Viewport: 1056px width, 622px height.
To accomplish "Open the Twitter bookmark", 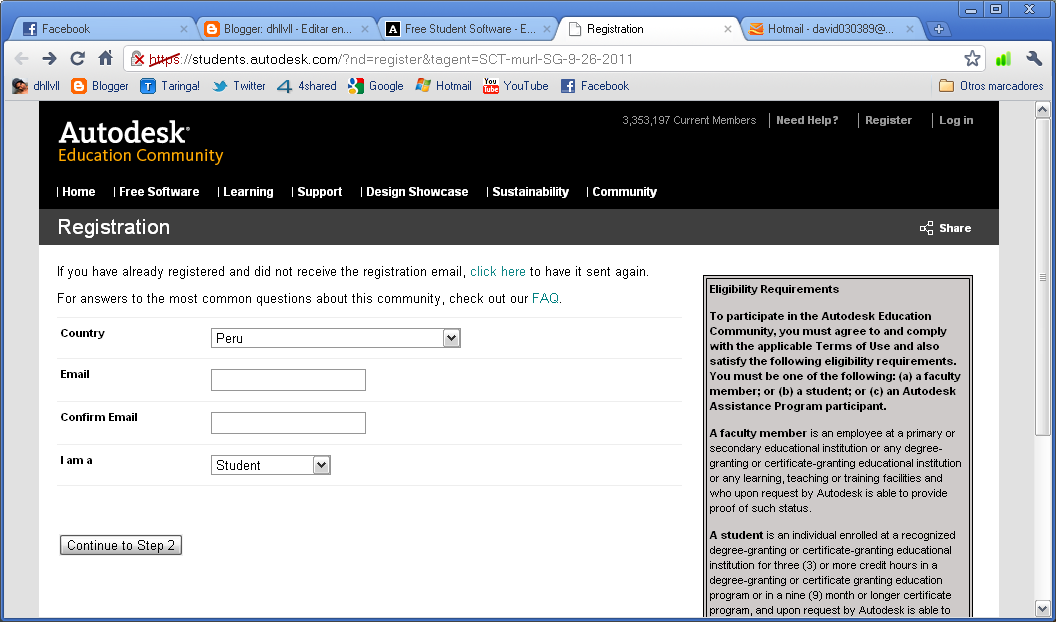I will coord(238,86).
